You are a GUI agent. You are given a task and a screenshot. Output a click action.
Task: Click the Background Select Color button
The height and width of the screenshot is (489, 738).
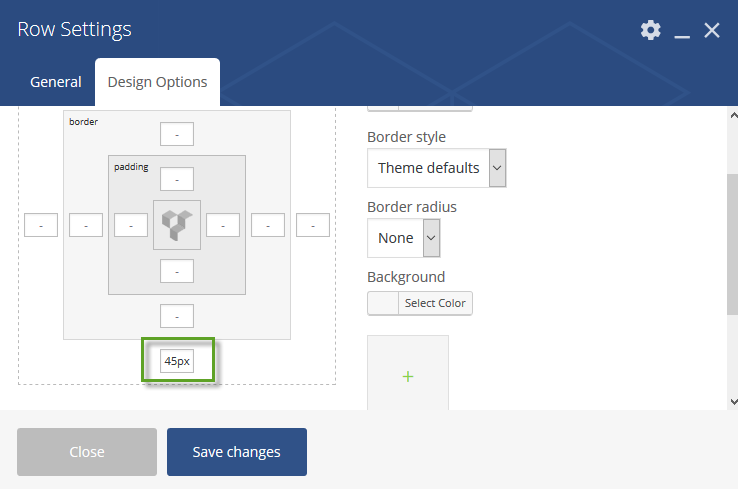tap(420, 303)
